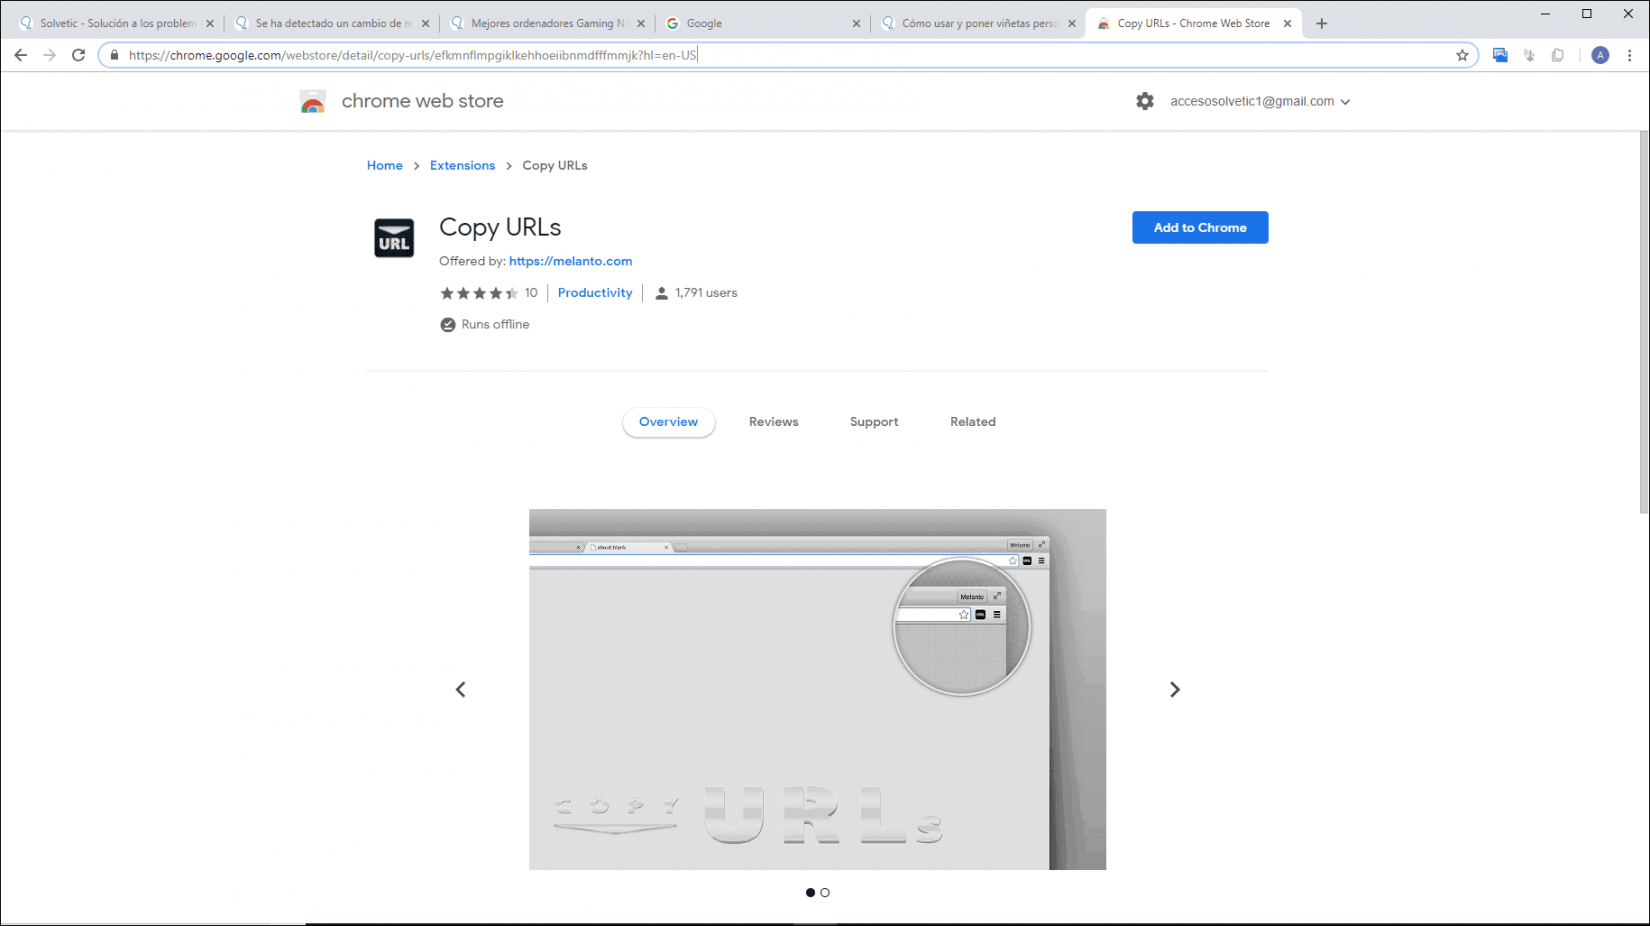Click the browser forward arrow
The image size is (1650, 926).
pyautogui.click(x=49, y=55)
